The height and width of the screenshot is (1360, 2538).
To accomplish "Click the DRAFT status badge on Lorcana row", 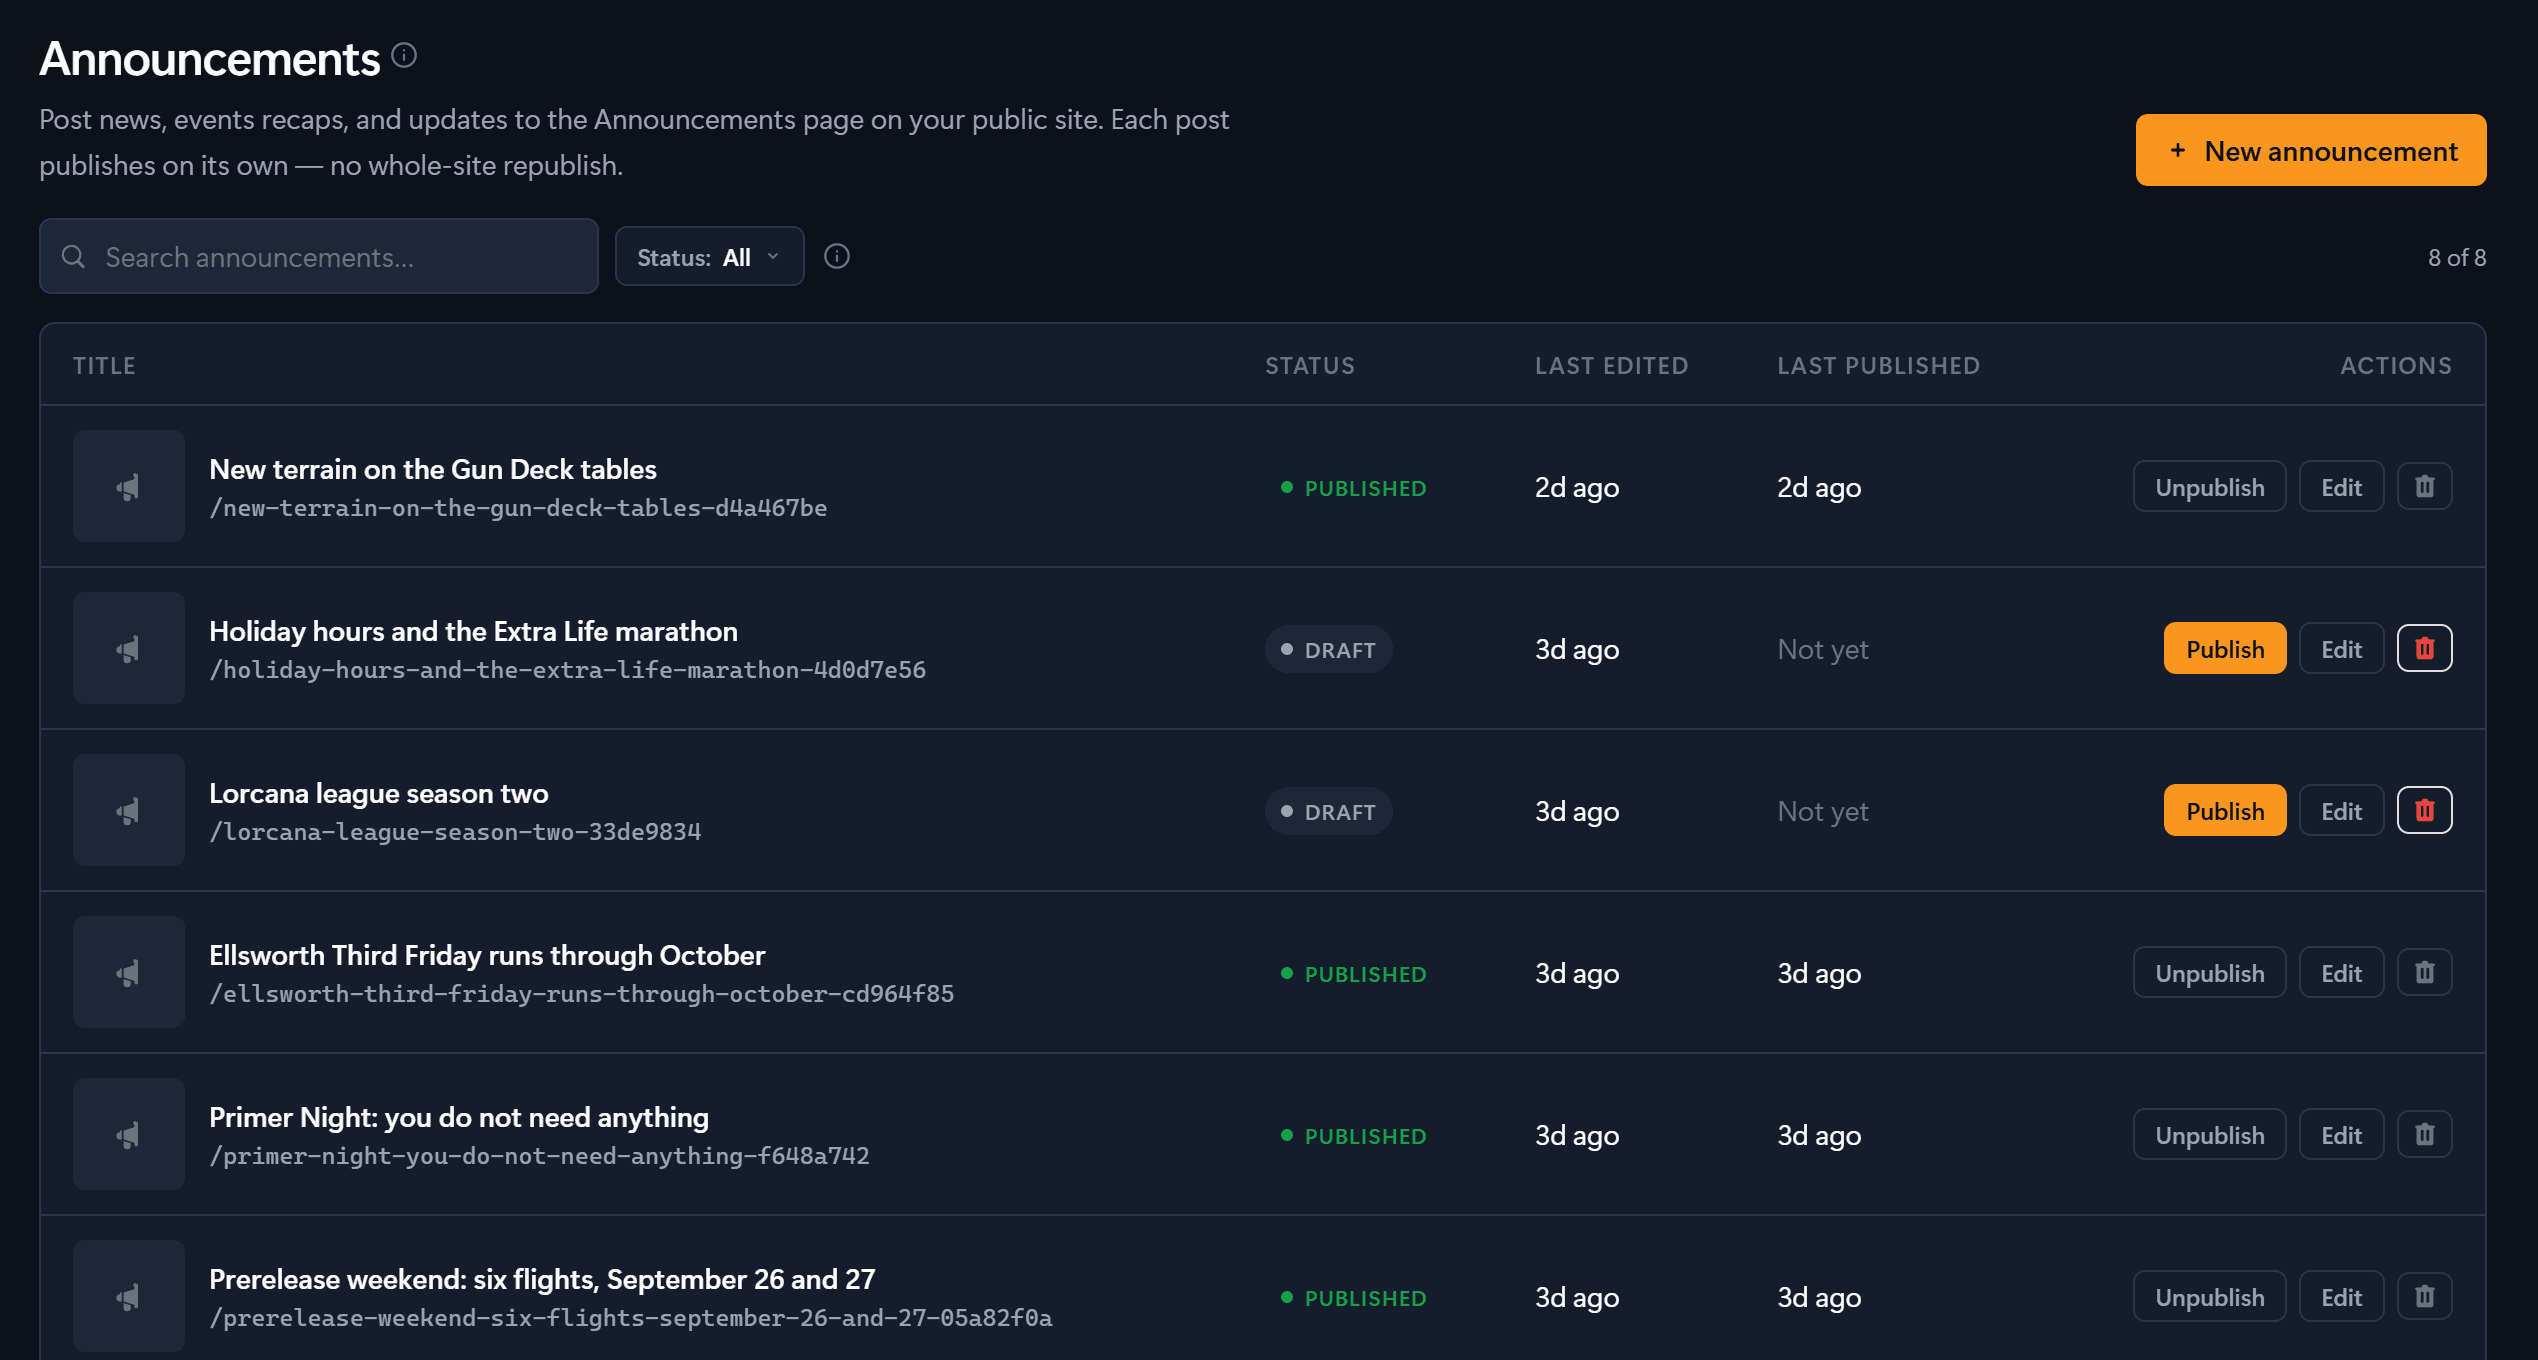I will click(1329, 812).
